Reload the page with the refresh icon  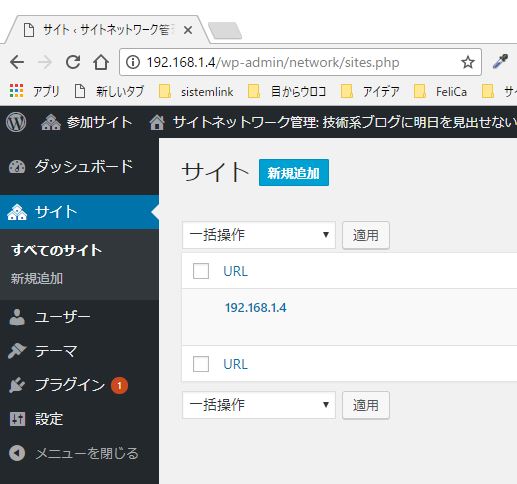(73, 62)
